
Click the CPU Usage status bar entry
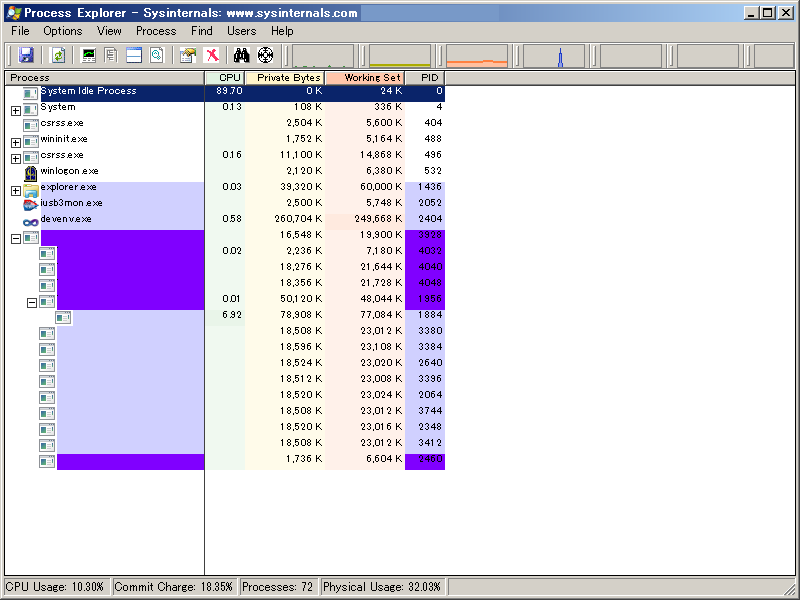coord(58,587)
